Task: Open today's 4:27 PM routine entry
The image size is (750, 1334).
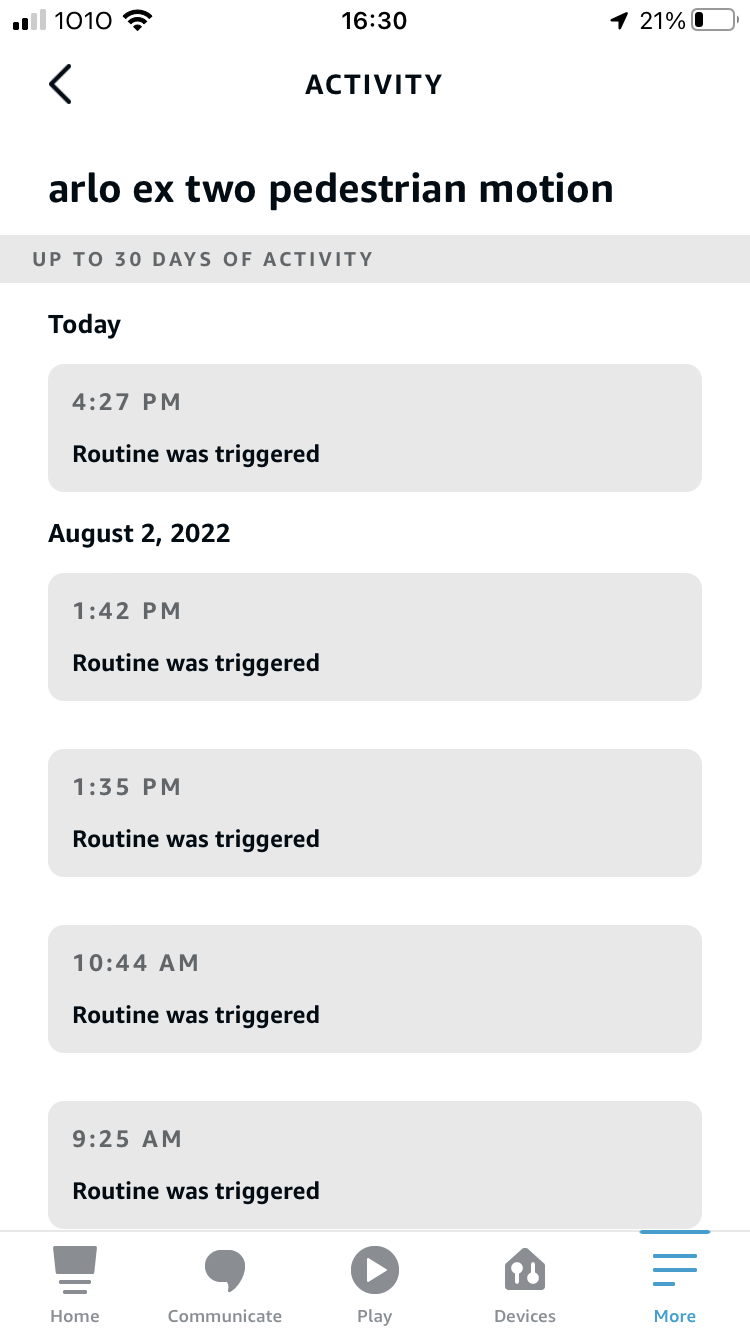Action: pos(375,428)
